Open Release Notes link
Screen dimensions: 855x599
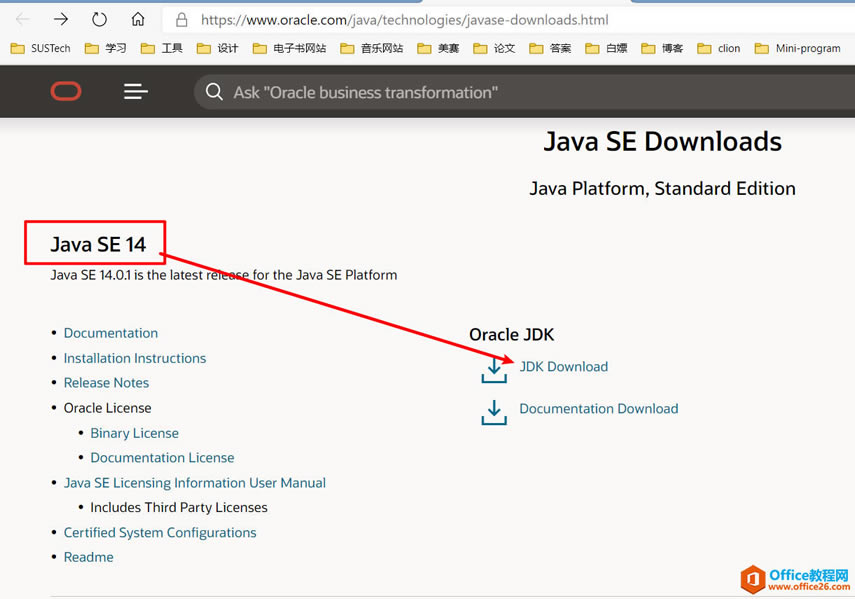coord(106,383)
